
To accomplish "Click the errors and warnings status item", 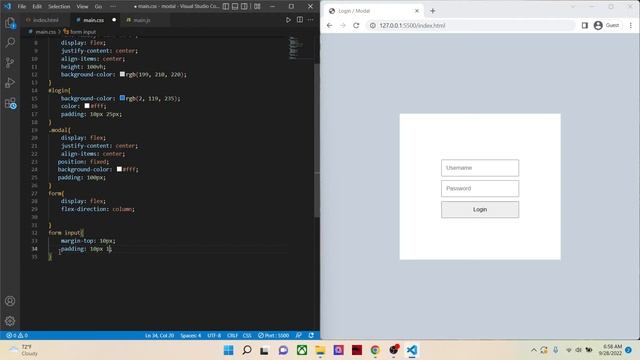I will point(17,336).
